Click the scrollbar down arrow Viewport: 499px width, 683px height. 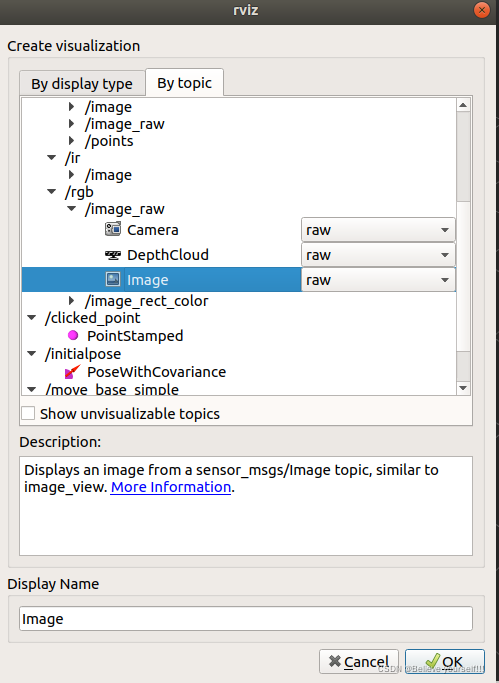[x=463, y=388]
